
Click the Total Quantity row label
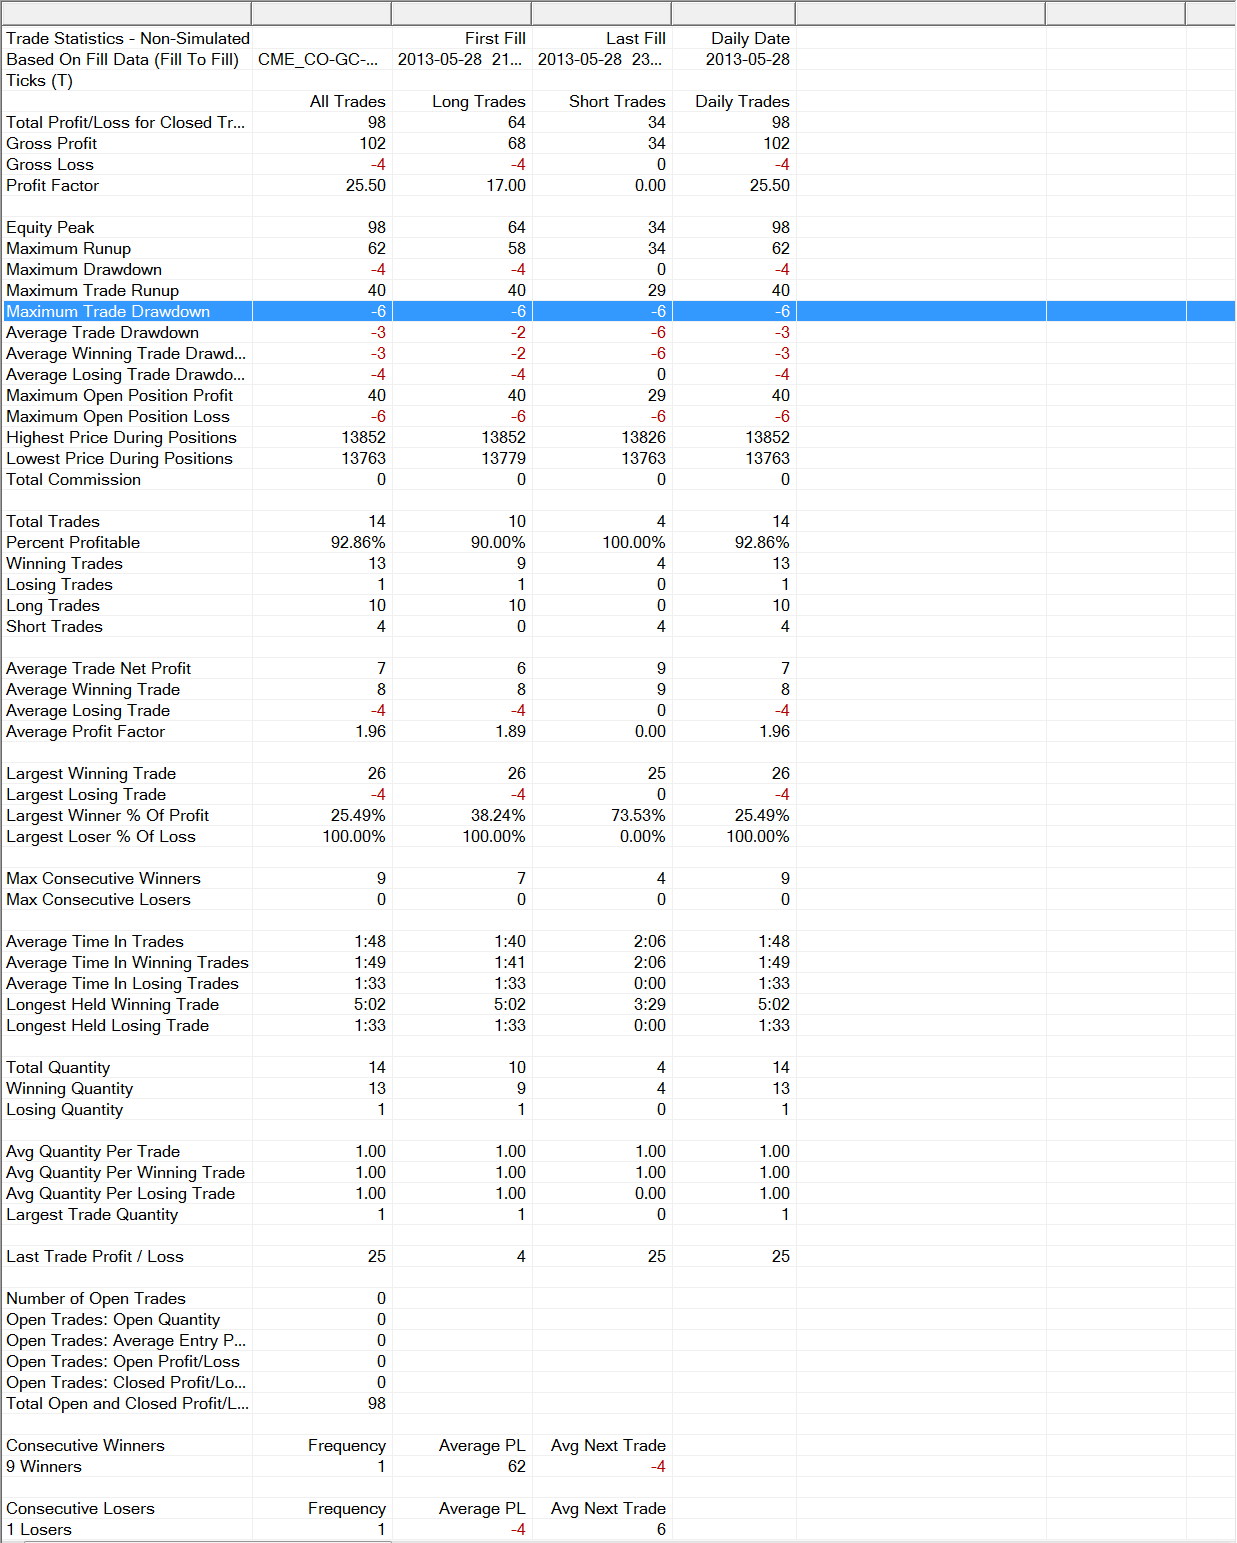tap(58, 1067)
